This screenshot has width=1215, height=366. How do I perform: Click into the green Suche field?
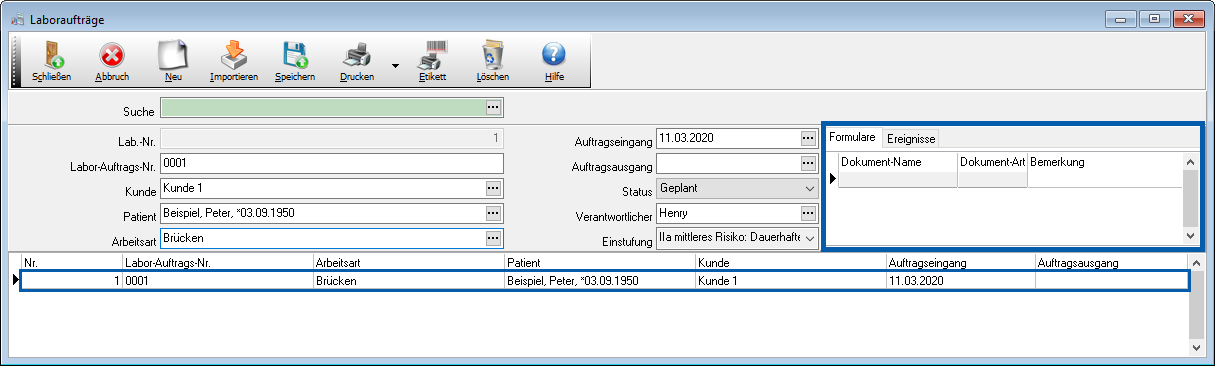(322, 107)
